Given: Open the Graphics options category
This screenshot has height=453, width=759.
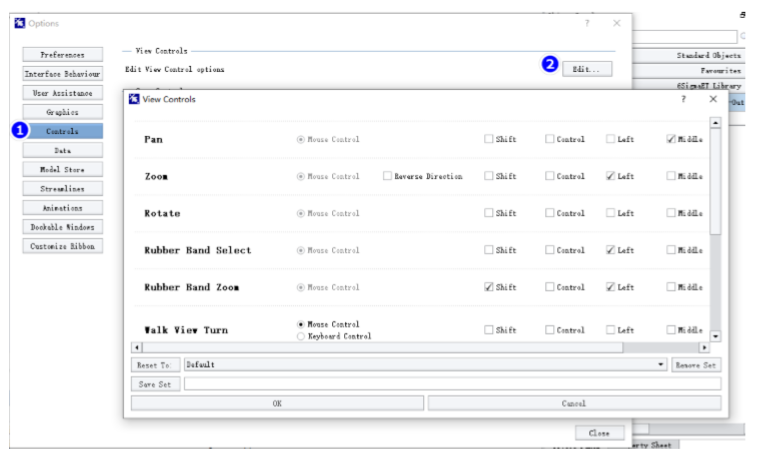Looking at the screenshot, I should [x=62, y=112].
